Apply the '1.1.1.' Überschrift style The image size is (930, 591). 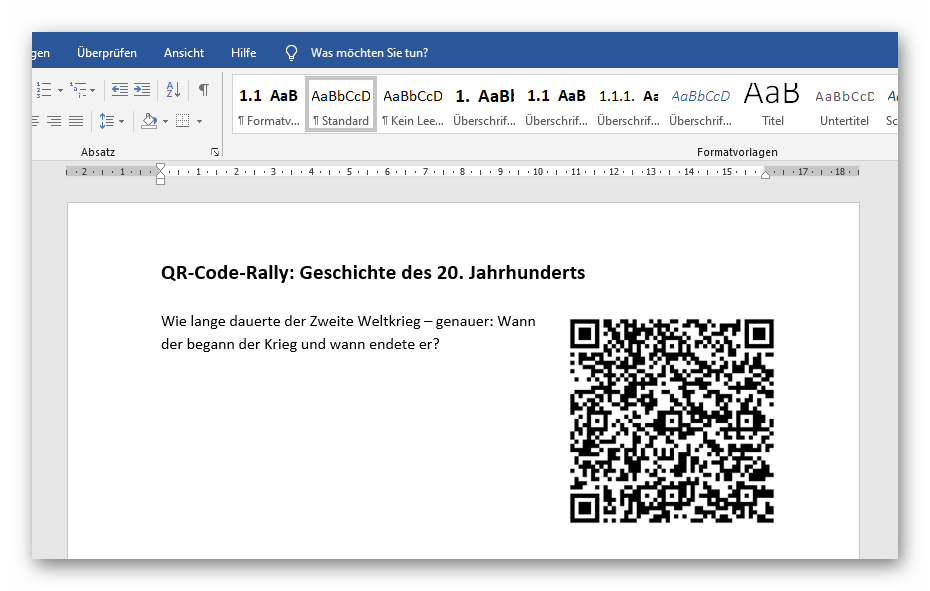point(628,105)
